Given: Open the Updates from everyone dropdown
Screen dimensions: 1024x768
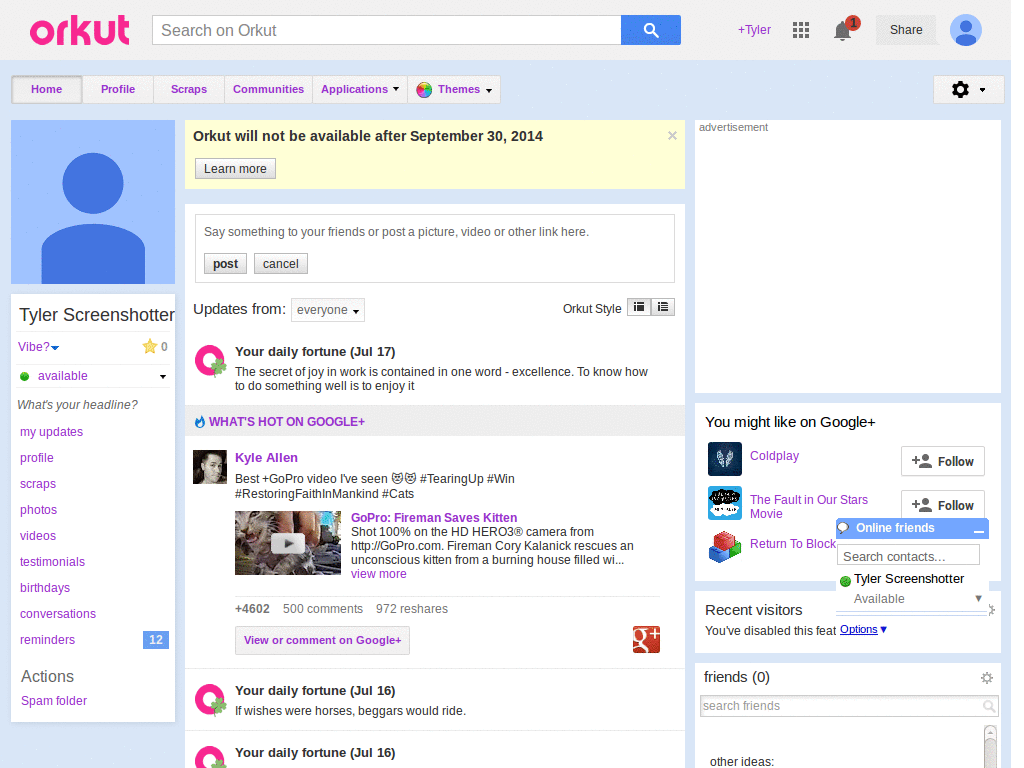Looking at the screenshot, I should [328, 310].
